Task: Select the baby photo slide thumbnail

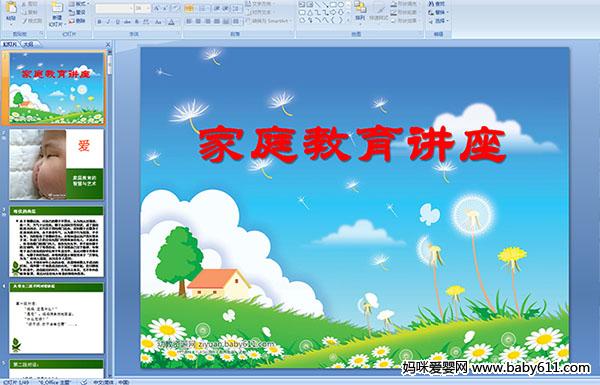Action: coord(56,165)
